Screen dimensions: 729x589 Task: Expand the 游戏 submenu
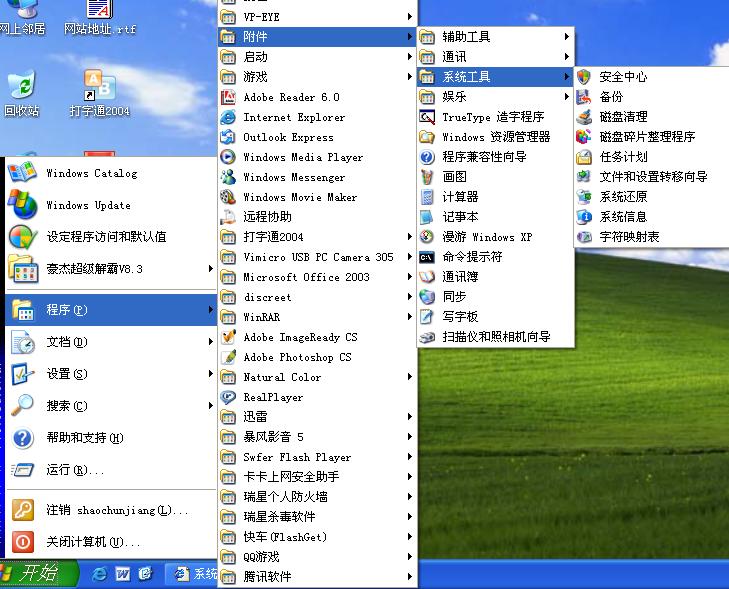pos(318,77)
